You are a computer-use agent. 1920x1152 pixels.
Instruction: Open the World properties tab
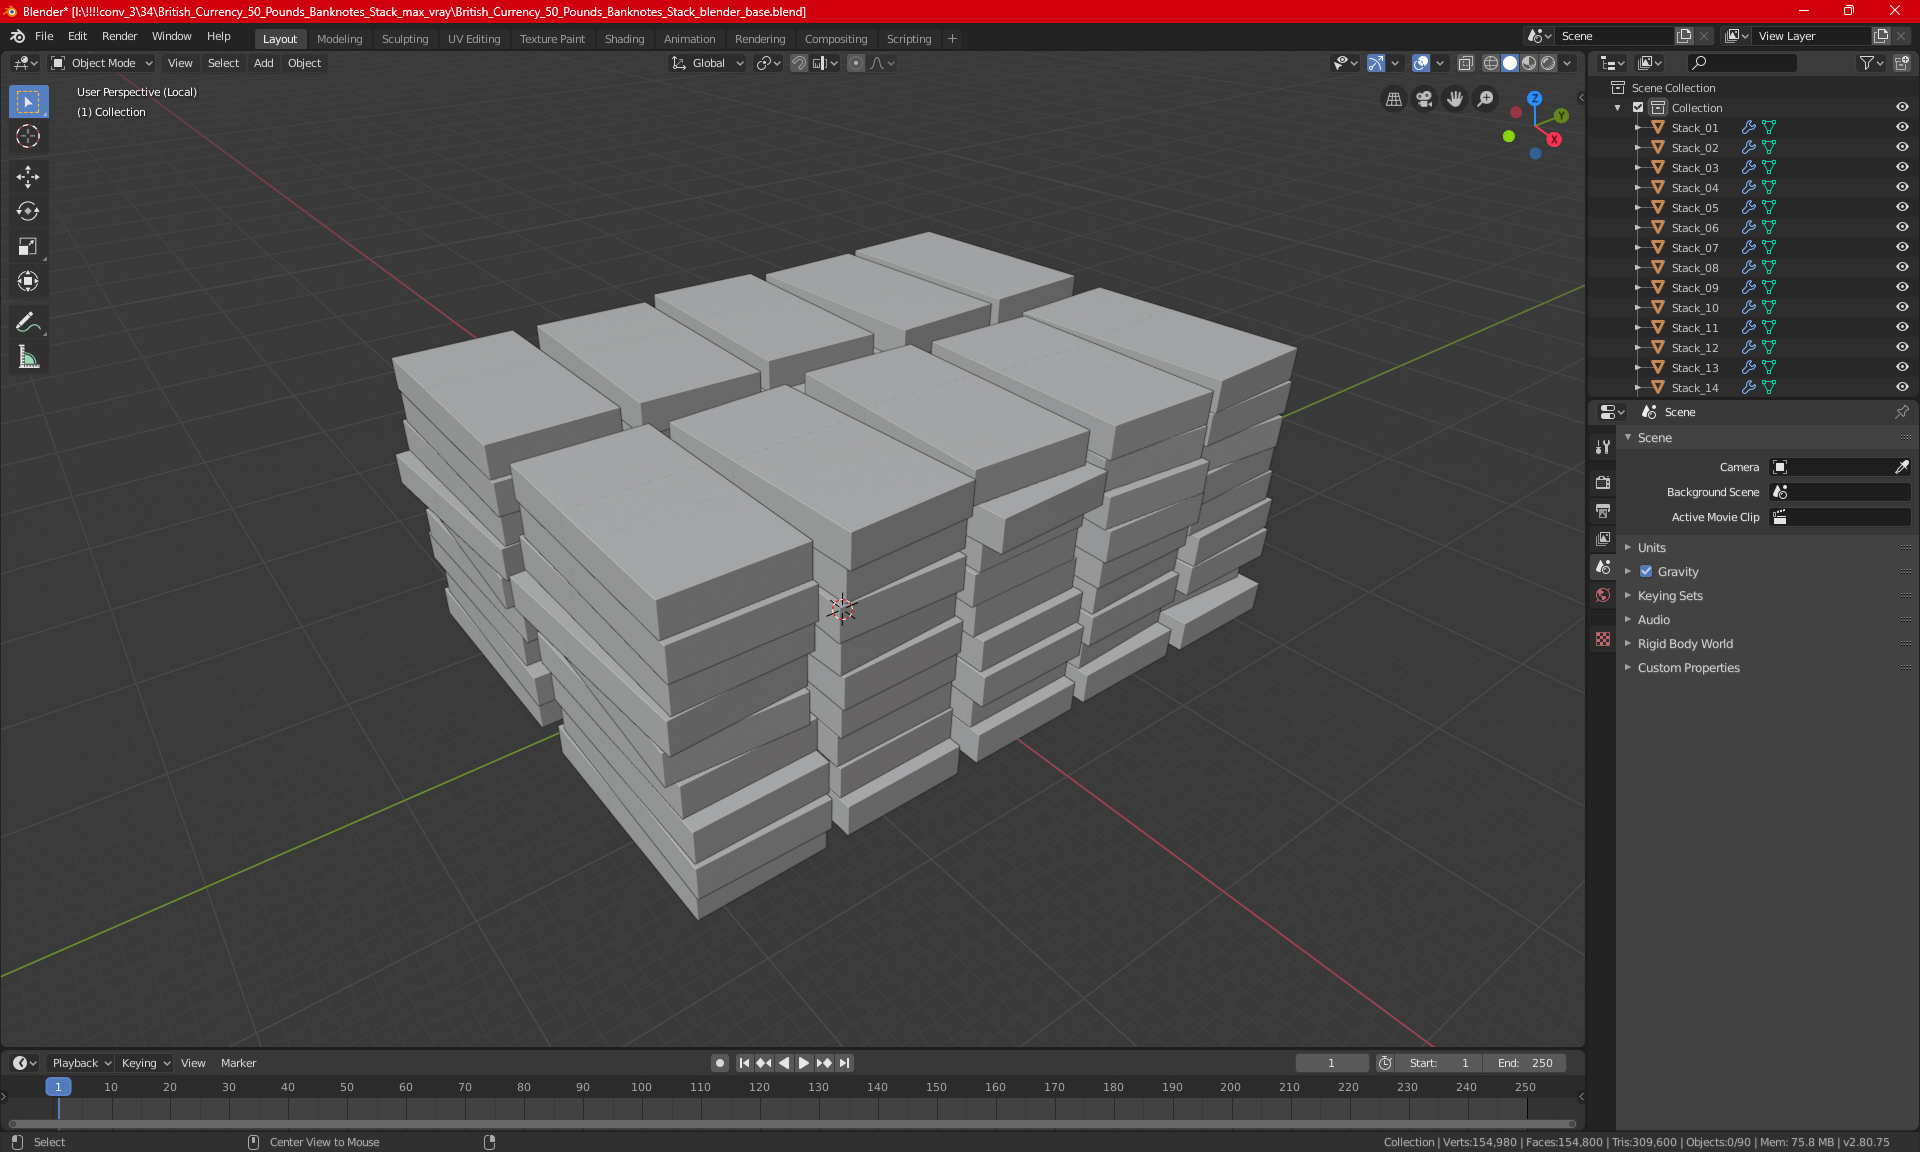1603,595
